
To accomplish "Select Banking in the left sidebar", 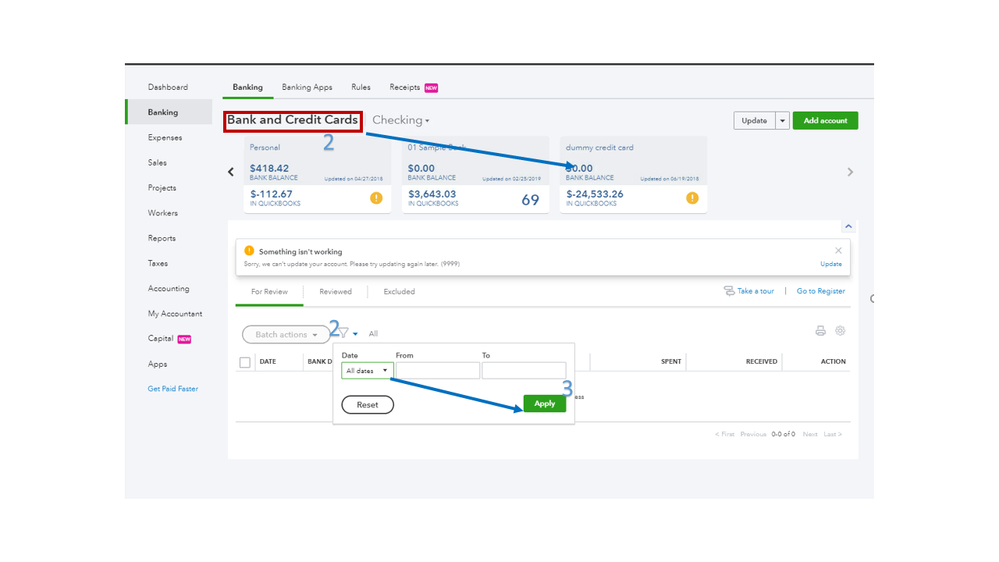I will [169, 112].
